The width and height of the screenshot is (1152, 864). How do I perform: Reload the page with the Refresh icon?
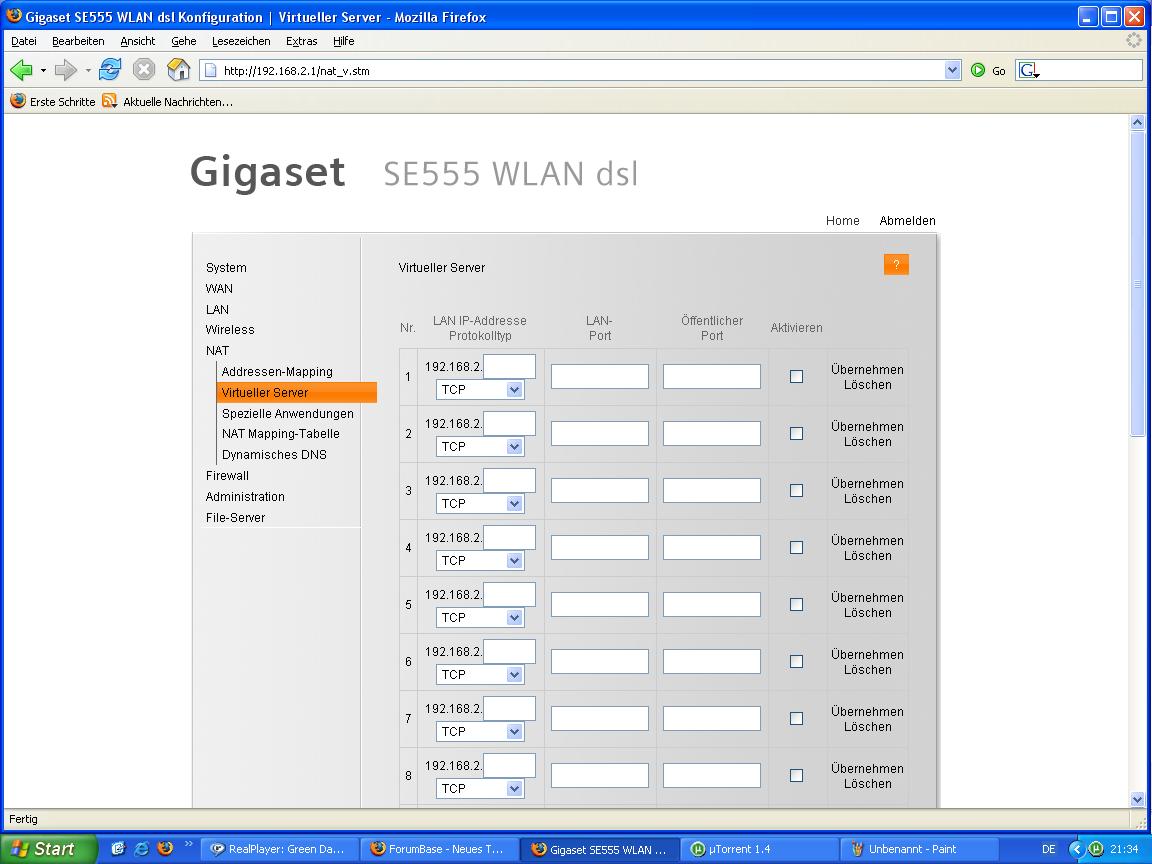110,70
